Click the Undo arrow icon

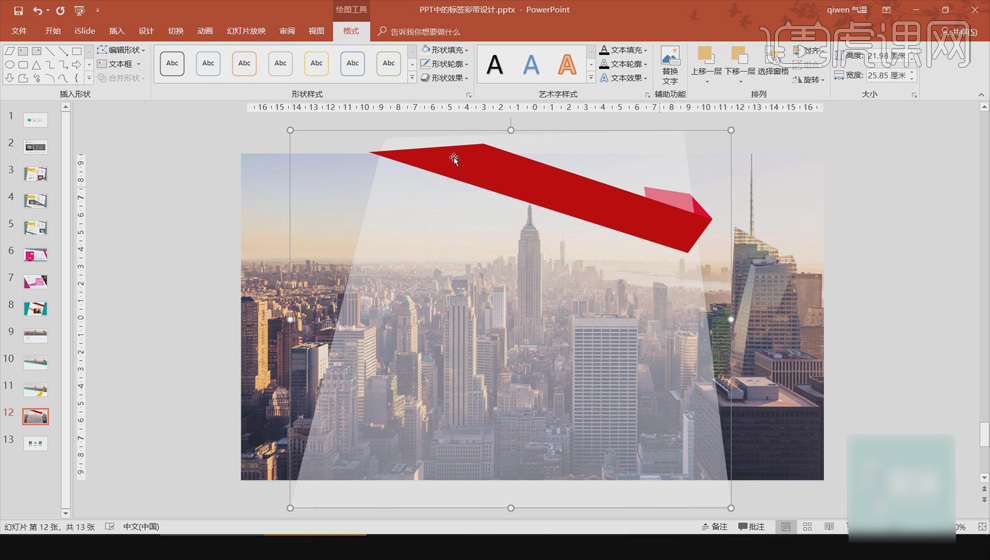pos(37,11)
